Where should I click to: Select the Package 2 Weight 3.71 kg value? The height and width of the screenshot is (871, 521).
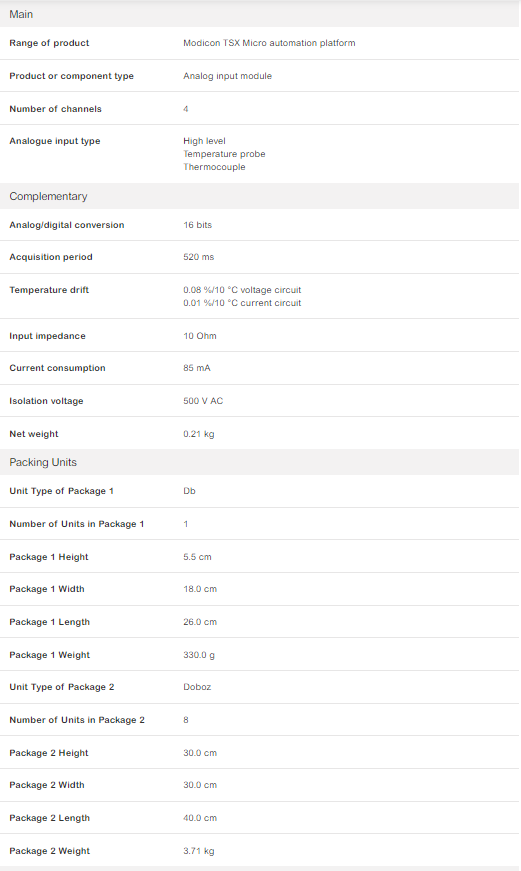tap(199, 851)
